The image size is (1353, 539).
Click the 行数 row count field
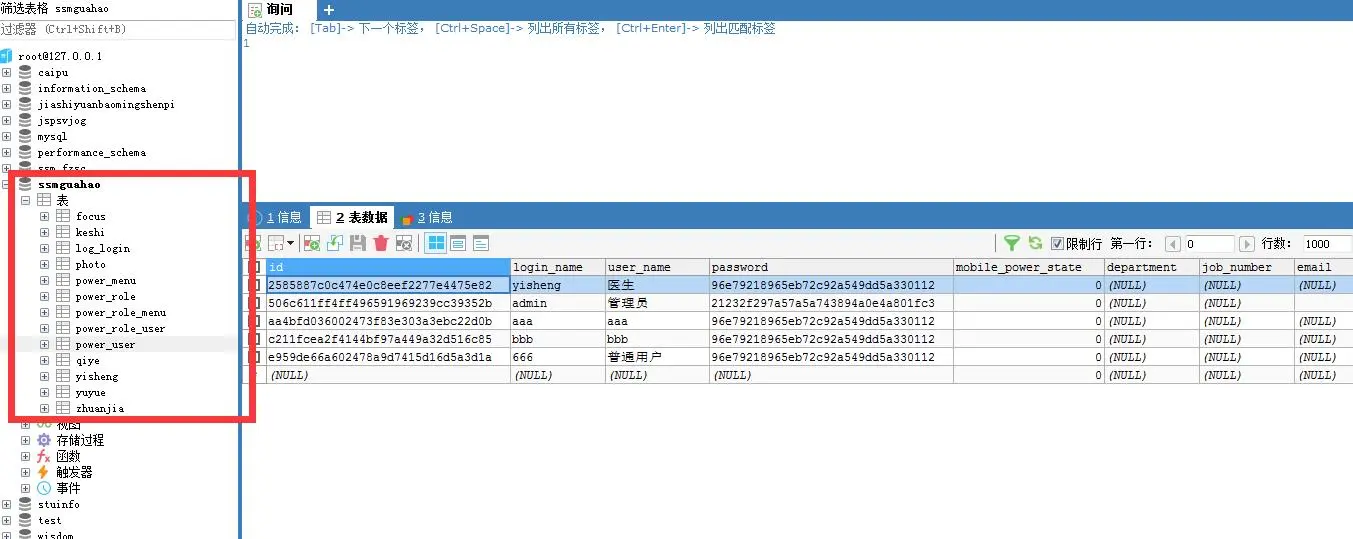click(1328, 244)
